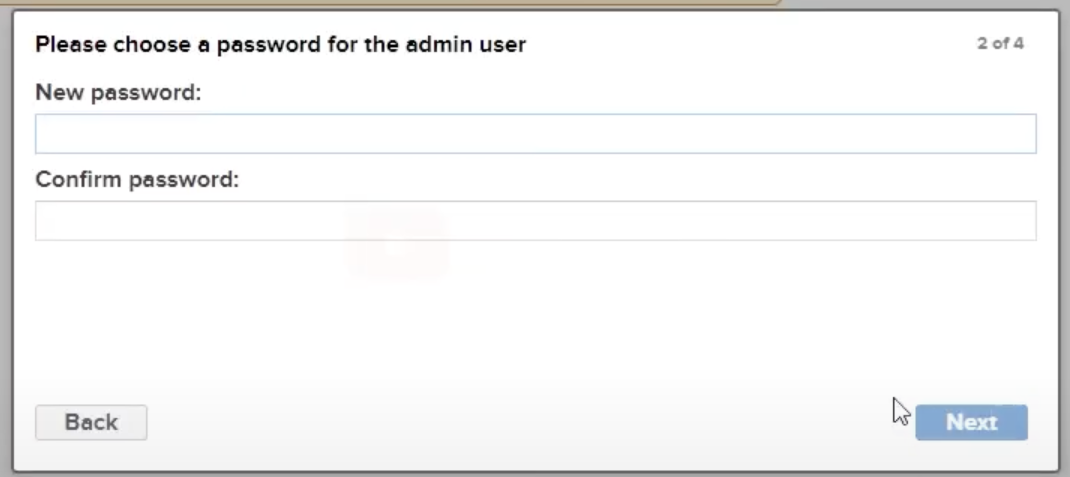The height and width of the screenshot is (477, 1070).
Task: Proceed with the Next button
Action: 971,422
